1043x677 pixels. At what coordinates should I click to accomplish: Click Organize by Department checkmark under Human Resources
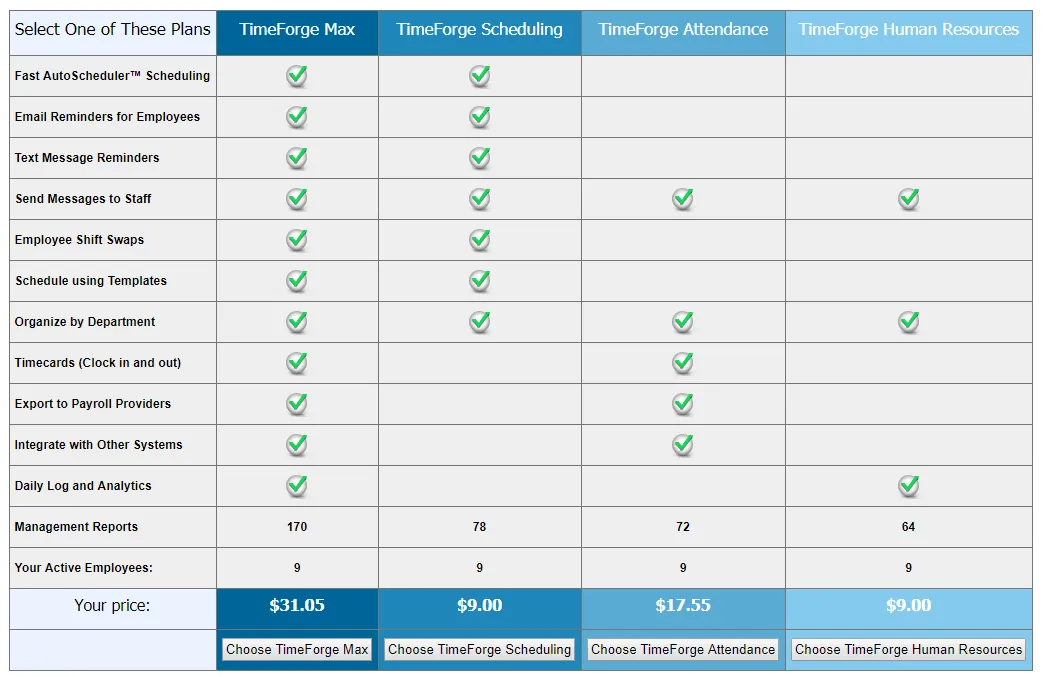tap(909, 322)
